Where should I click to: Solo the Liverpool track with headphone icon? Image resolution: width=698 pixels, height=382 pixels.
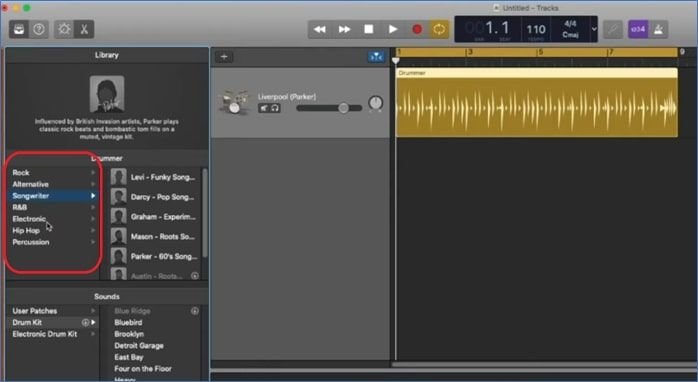click(x=275, y=108)
